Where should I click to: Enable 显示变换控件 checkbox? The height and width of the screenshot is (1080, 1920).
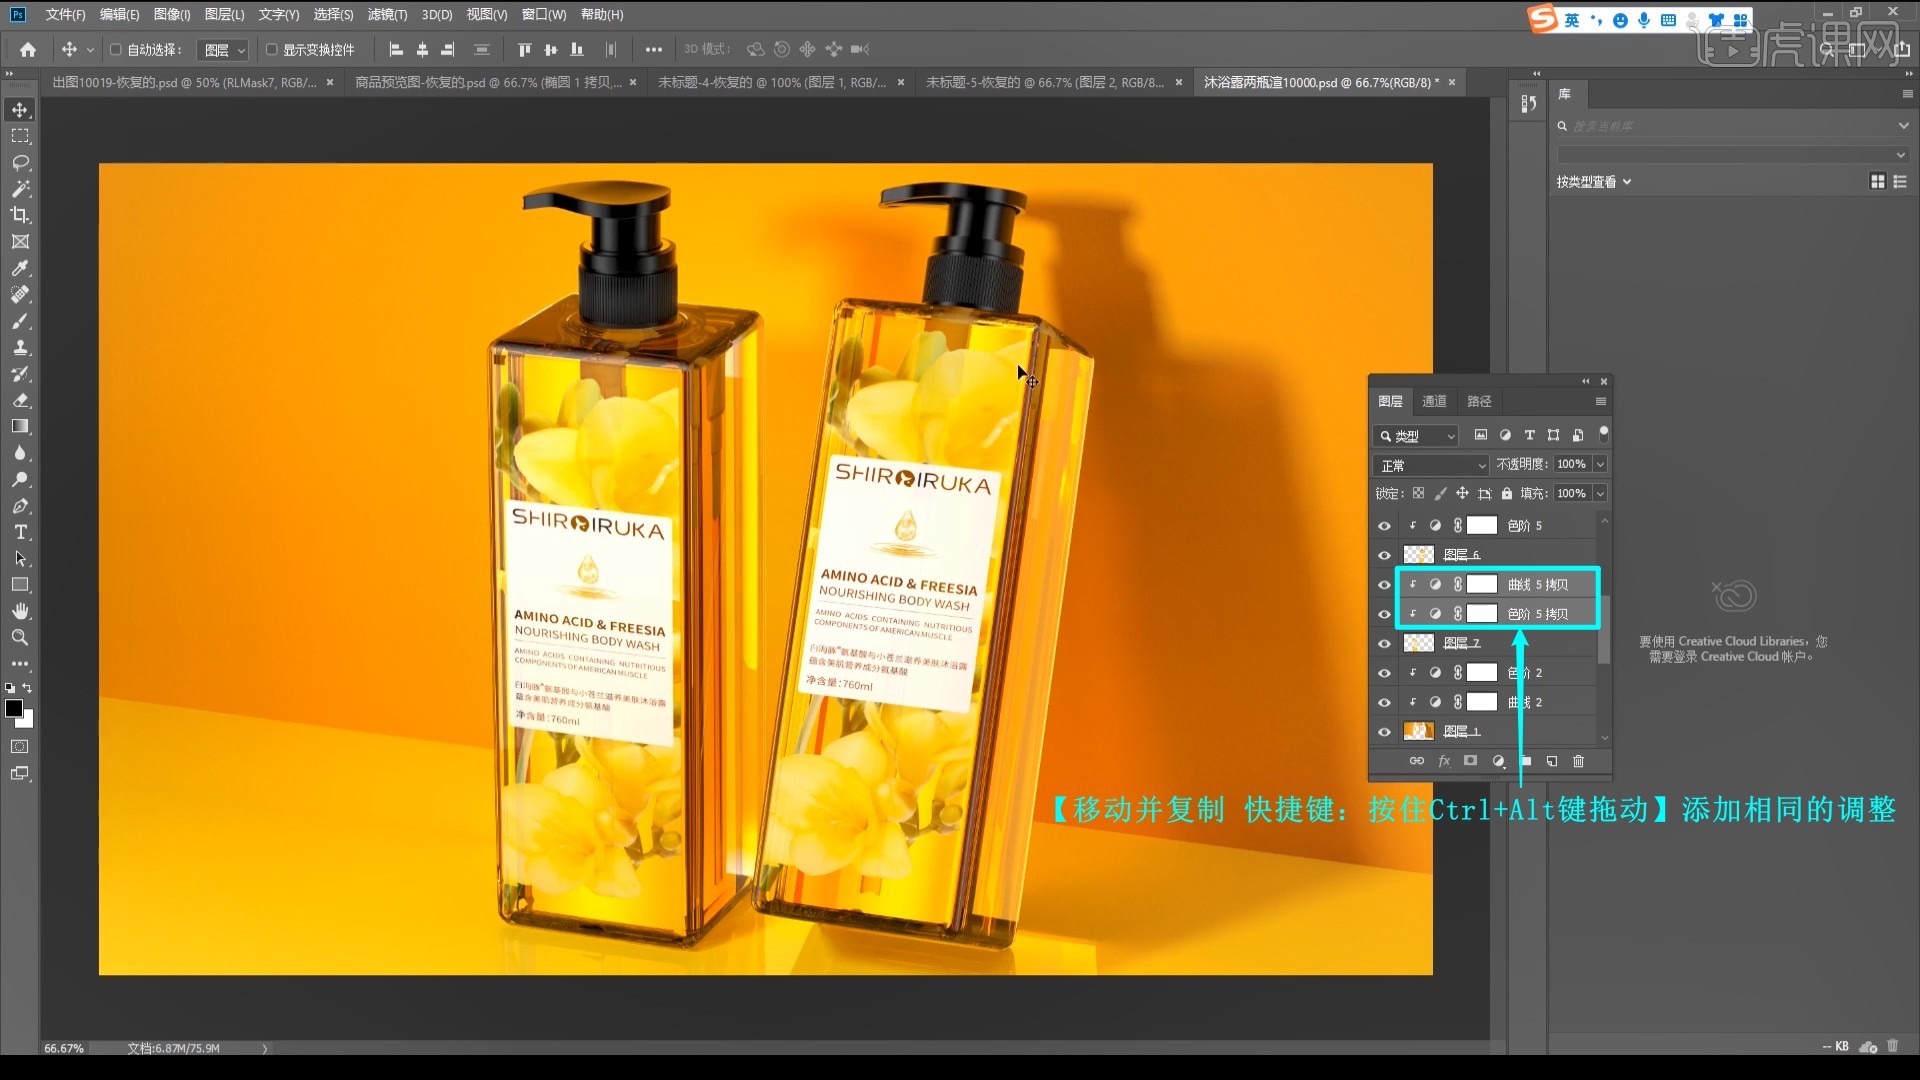pos(271,49)
